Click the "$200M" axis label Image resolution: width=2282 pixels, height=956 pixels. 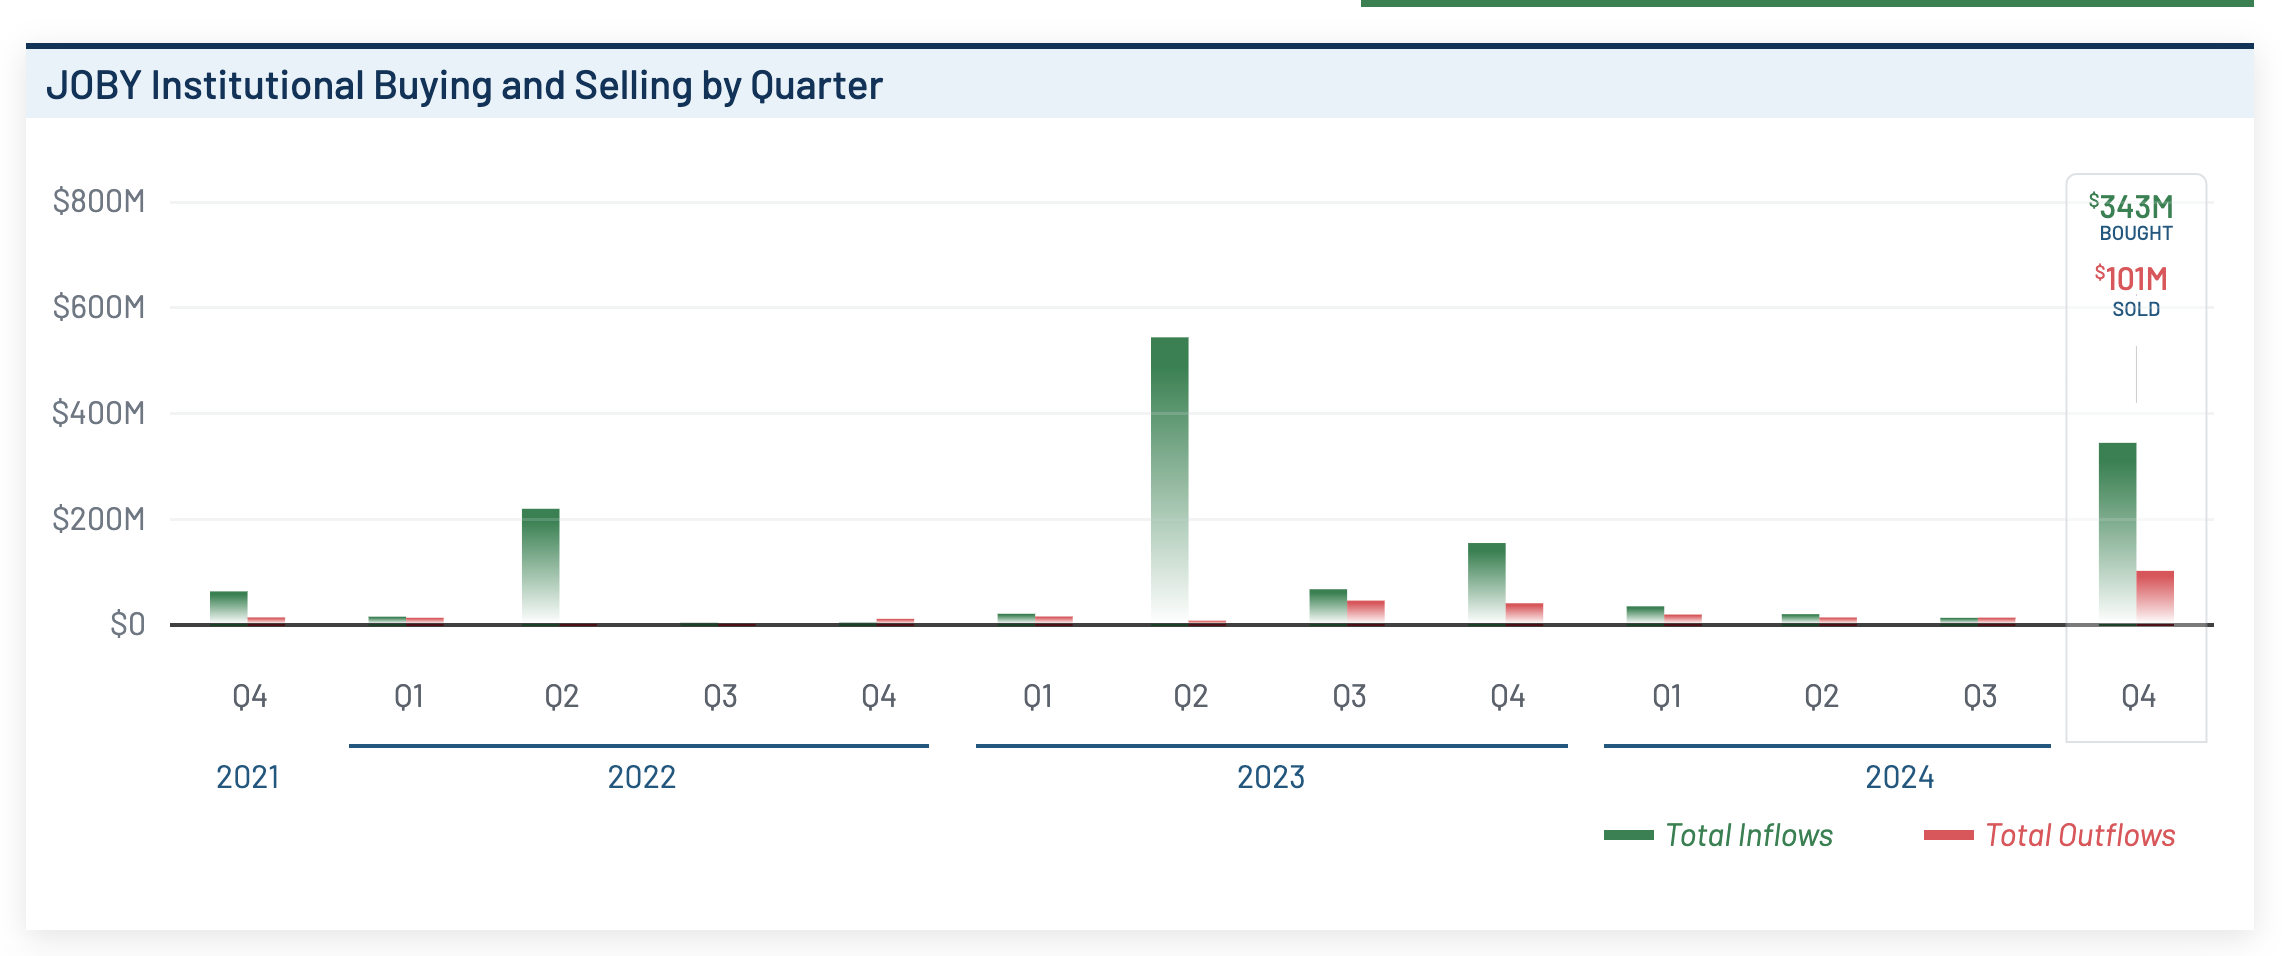[99, 519]
